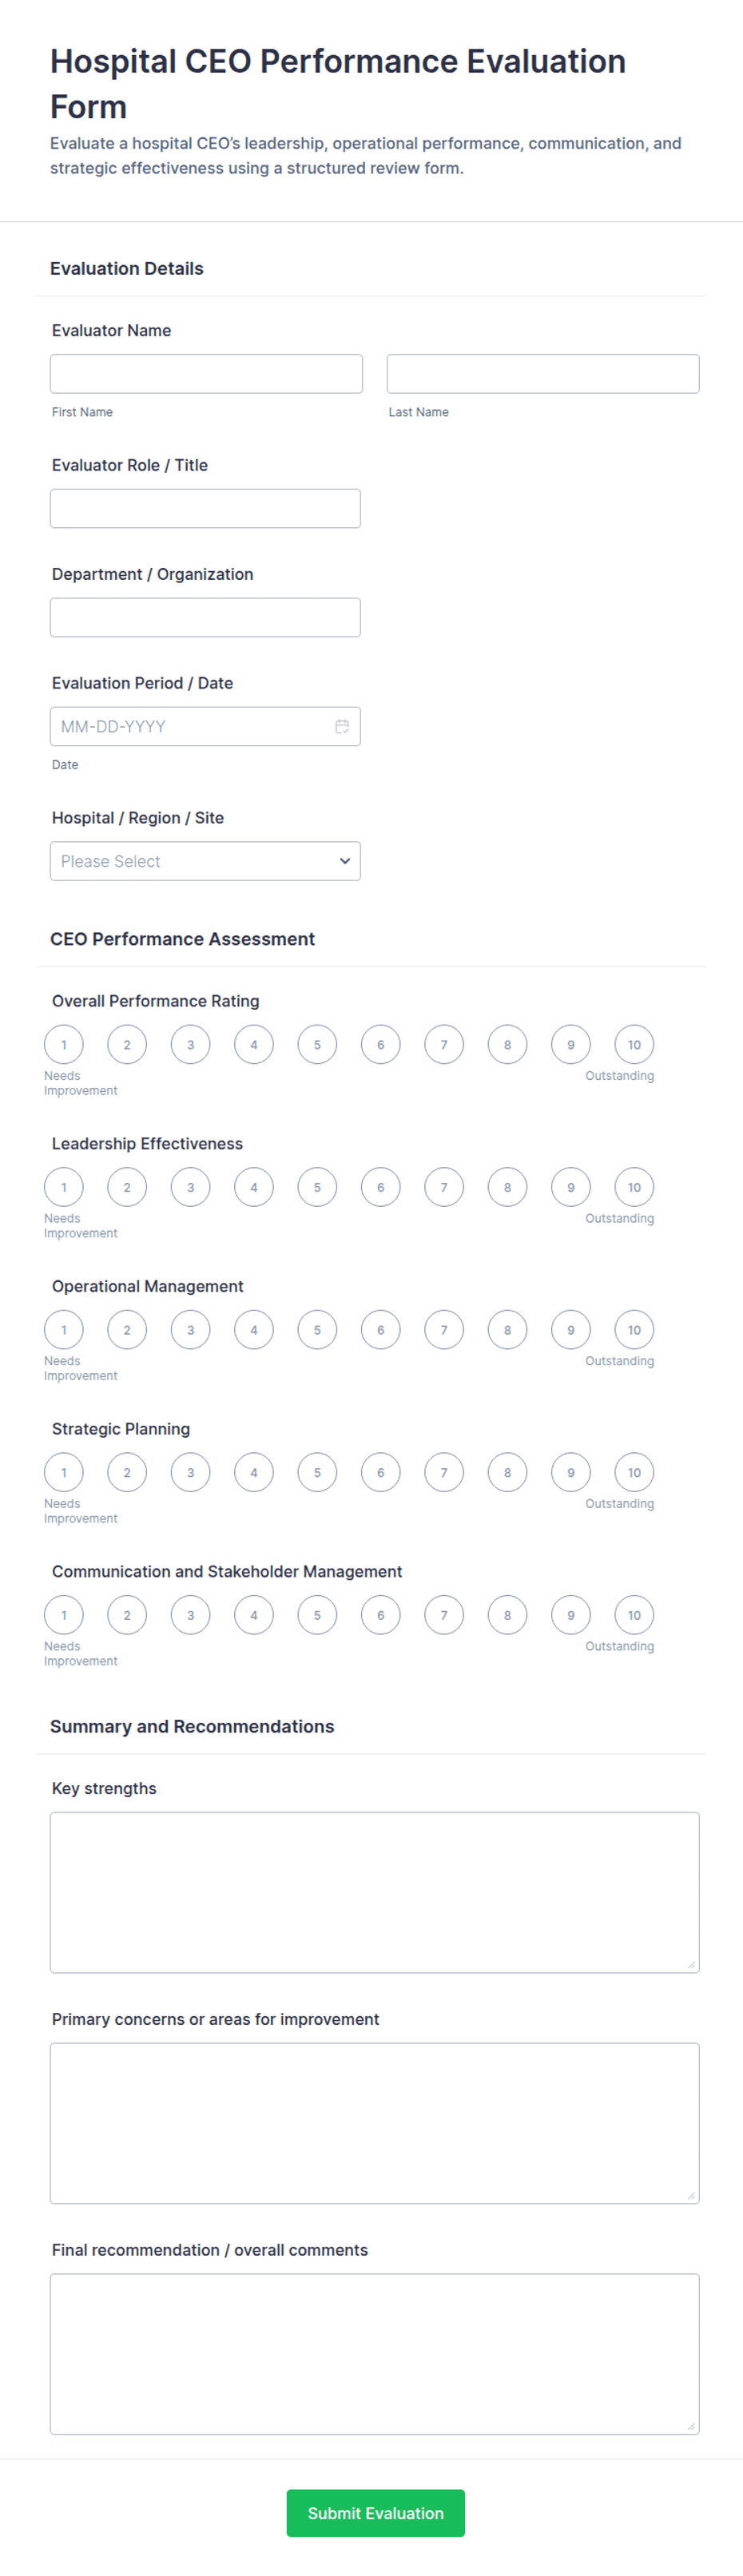Viewport: 743px width, 2576px height.
Task: Focus the evaluator First Name field
Action: click(206, 374)
